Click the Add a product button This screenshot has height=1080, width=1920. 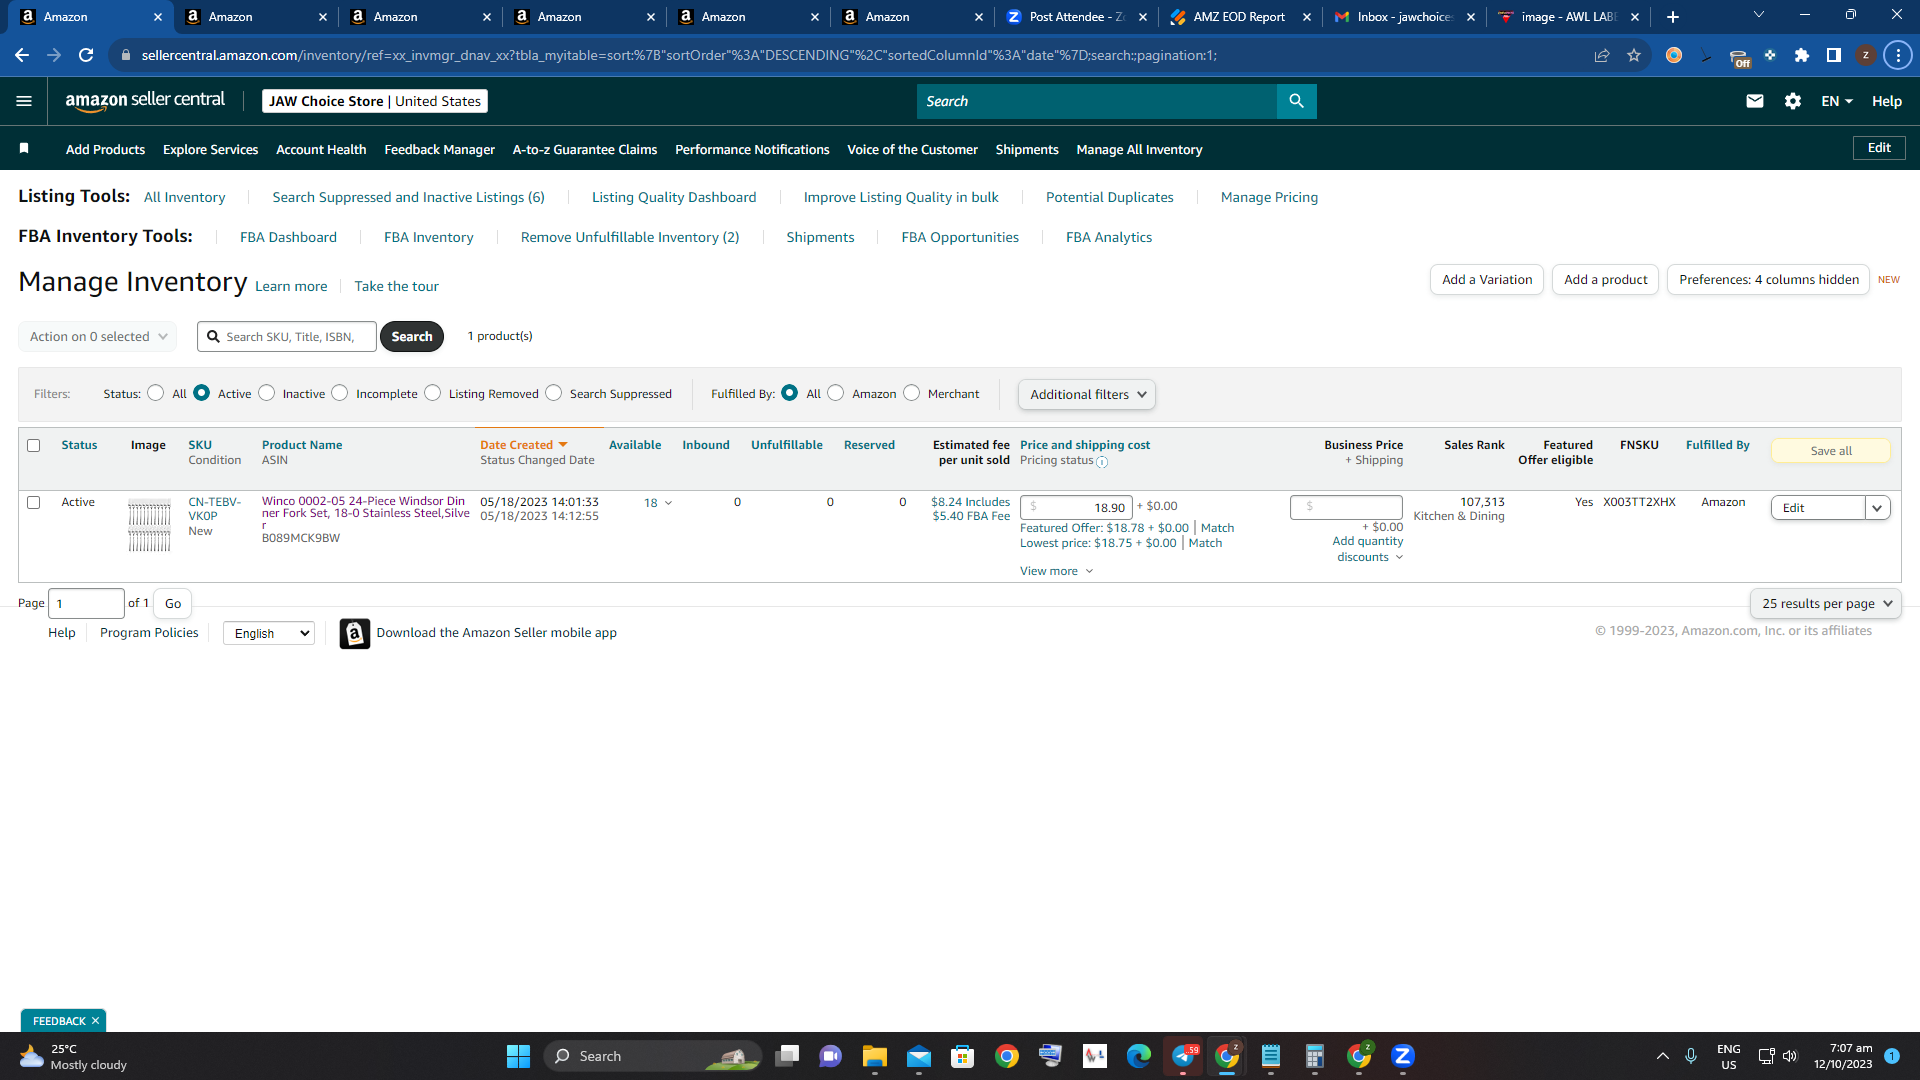point(1605,280)
